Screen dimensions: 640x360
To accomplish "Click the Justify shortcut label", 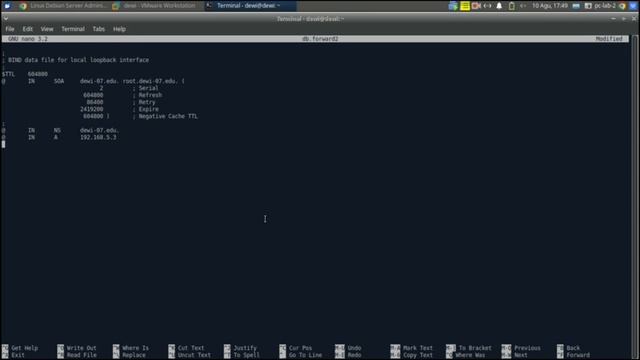I will (245, 348).
